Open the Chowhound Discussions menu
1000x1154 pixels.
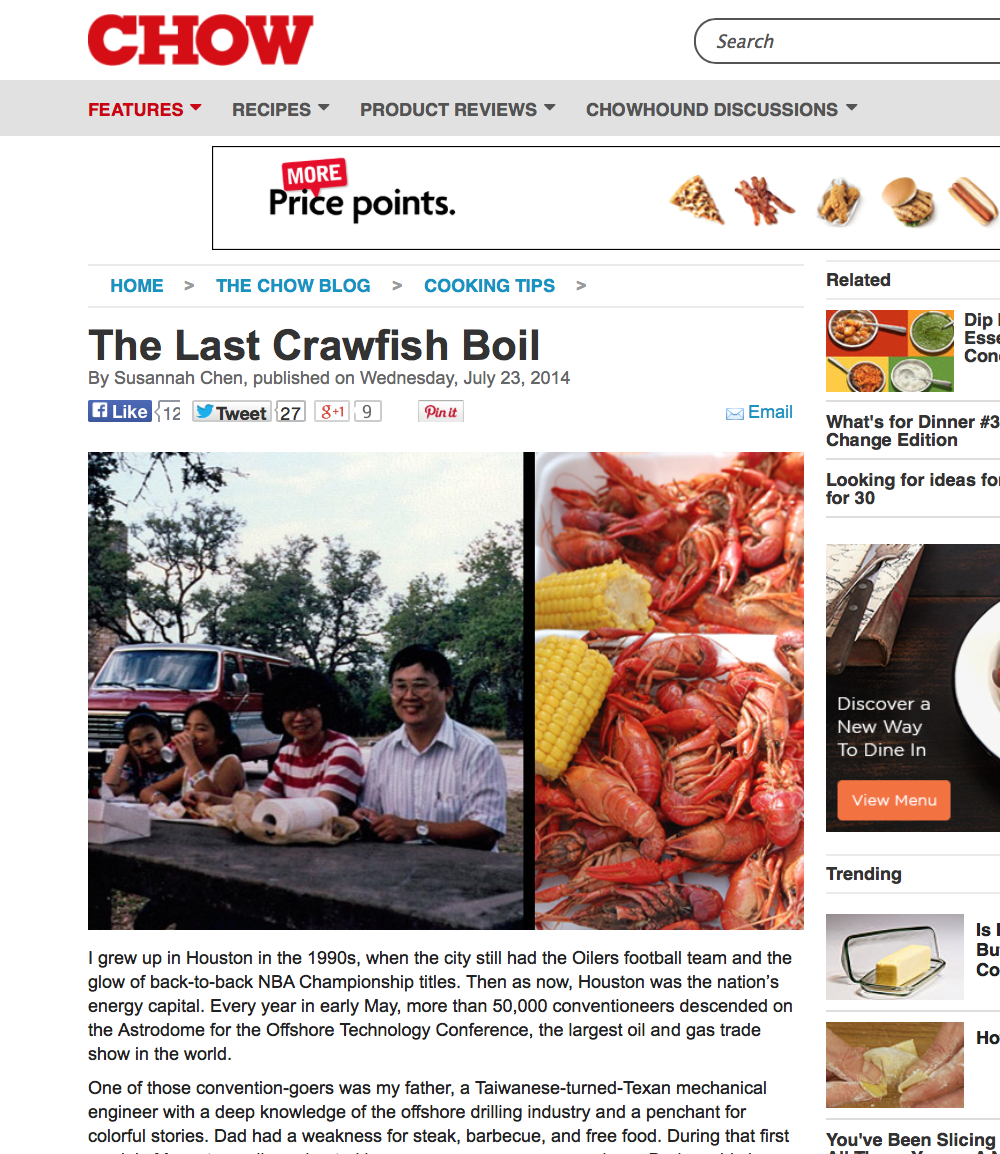pyautogui.click(x=722, y=109)
